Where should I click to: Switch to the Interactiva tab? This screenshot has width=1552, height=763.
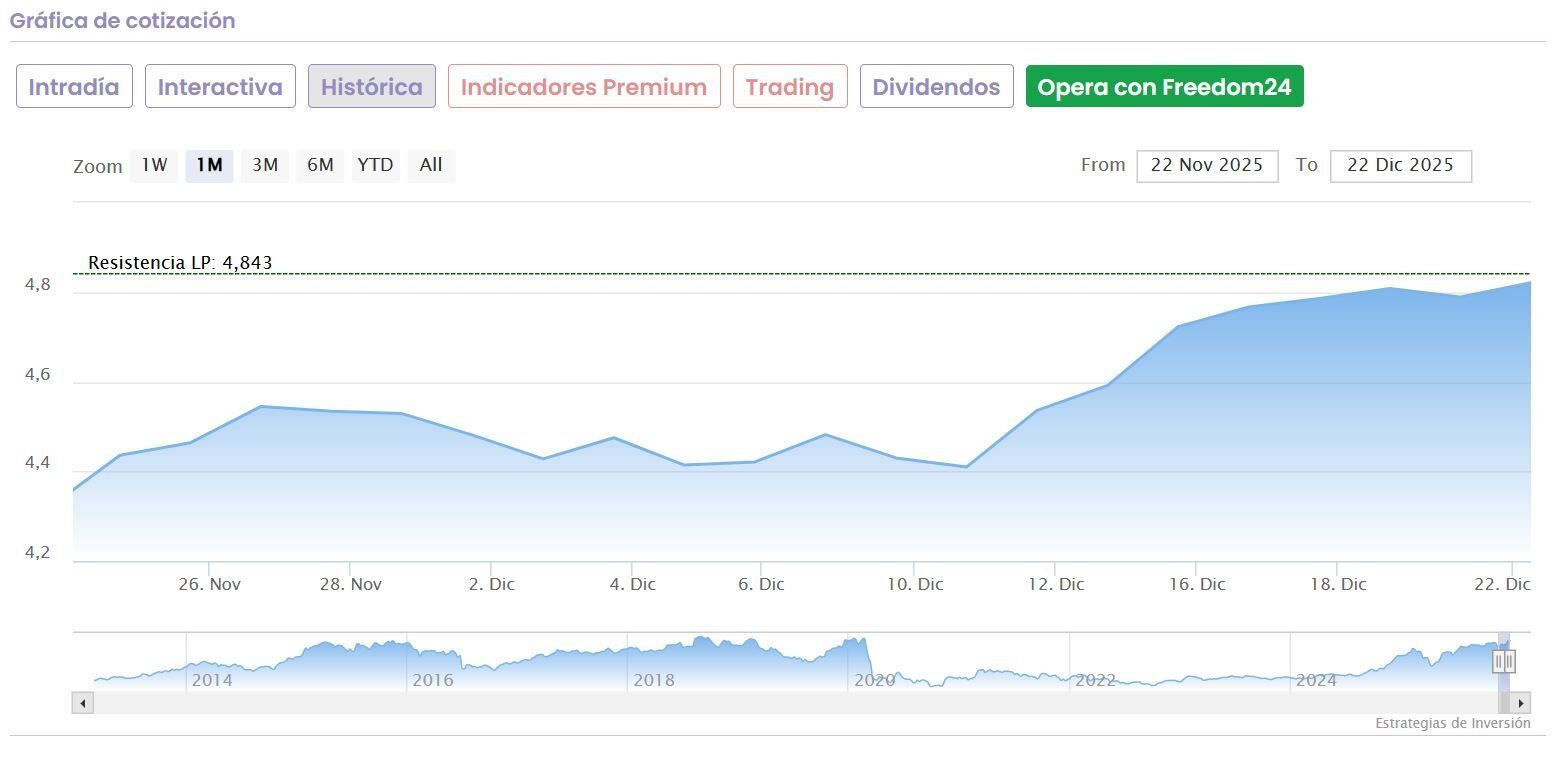[x=220, y=87]
